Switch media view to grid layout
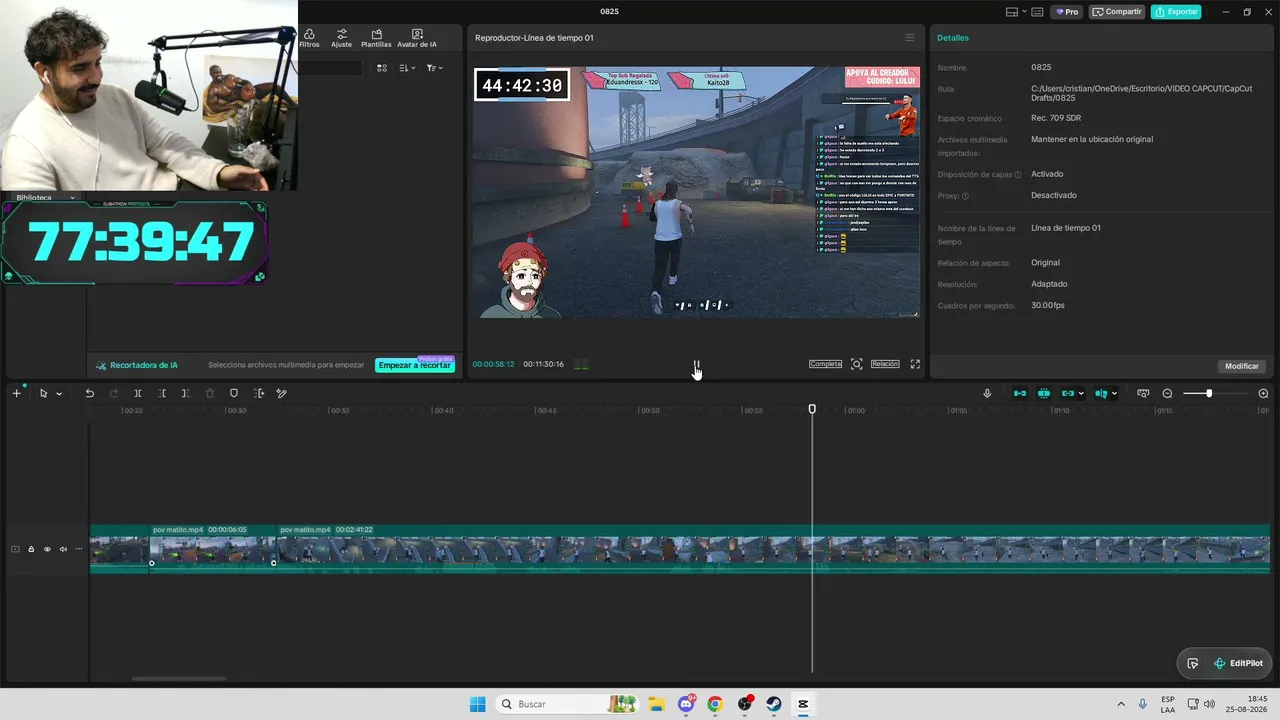Screen dimensions: 1280x720 [x=382, y=68]
